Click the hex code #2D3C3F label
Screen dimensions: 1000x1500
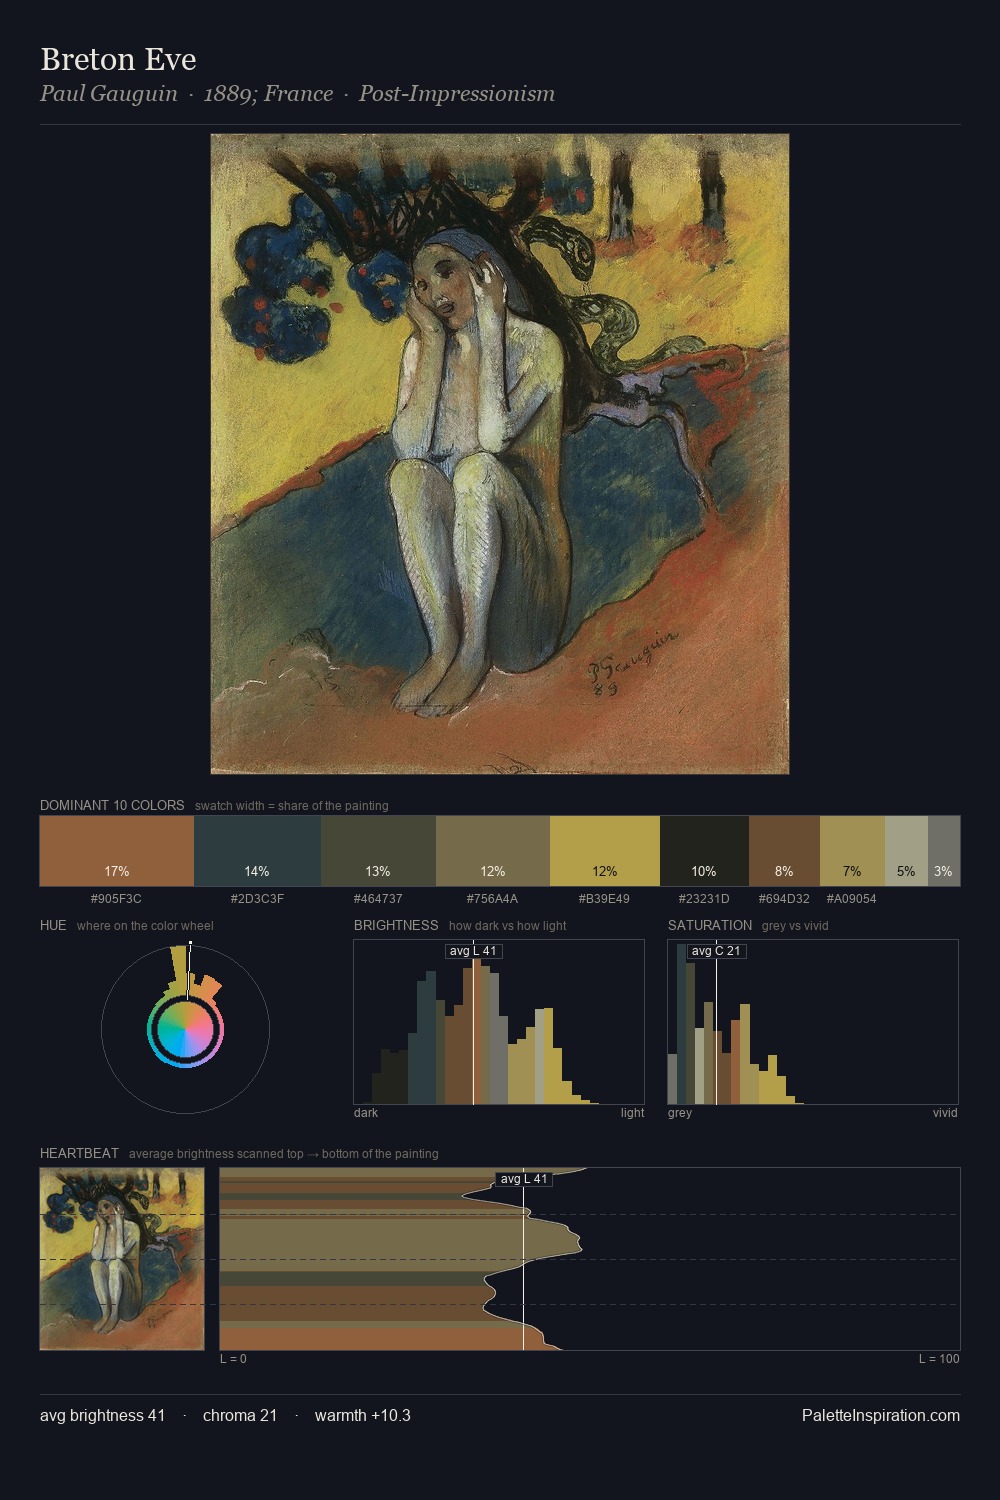[257, 899]
